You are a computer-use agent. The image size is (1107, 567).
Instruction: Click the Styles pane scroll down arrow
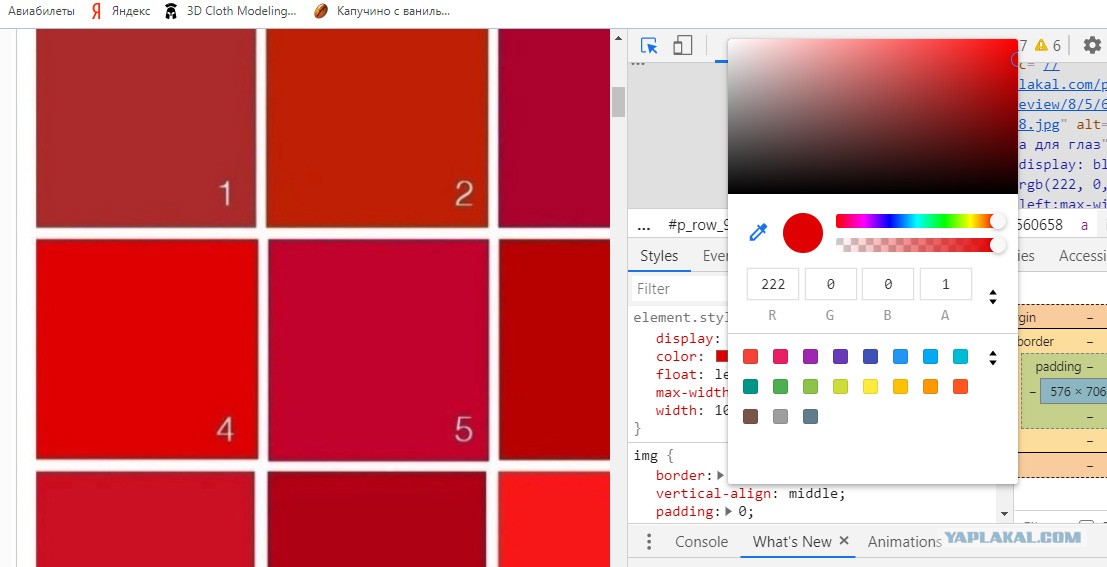point(1004,513)
